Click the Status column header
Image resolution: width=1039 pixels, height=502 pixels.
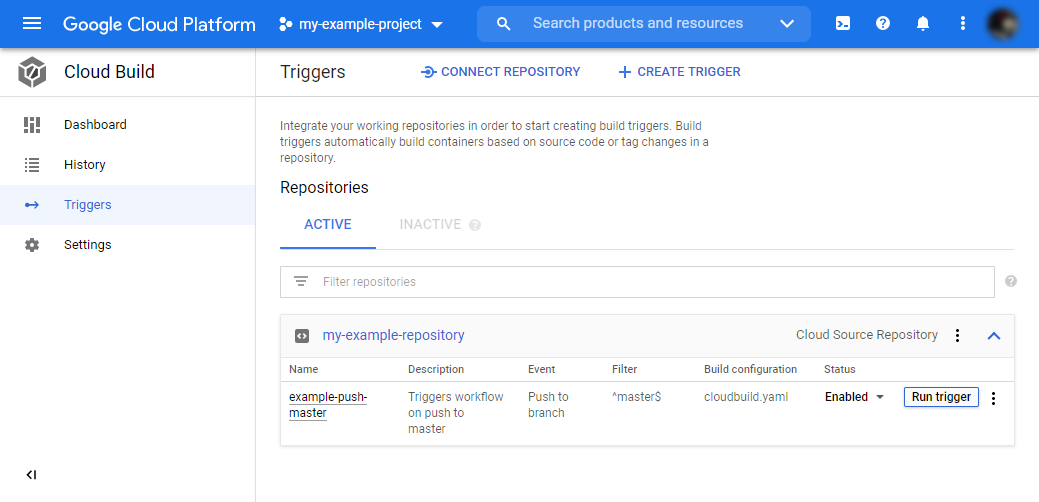click(840, 369)
